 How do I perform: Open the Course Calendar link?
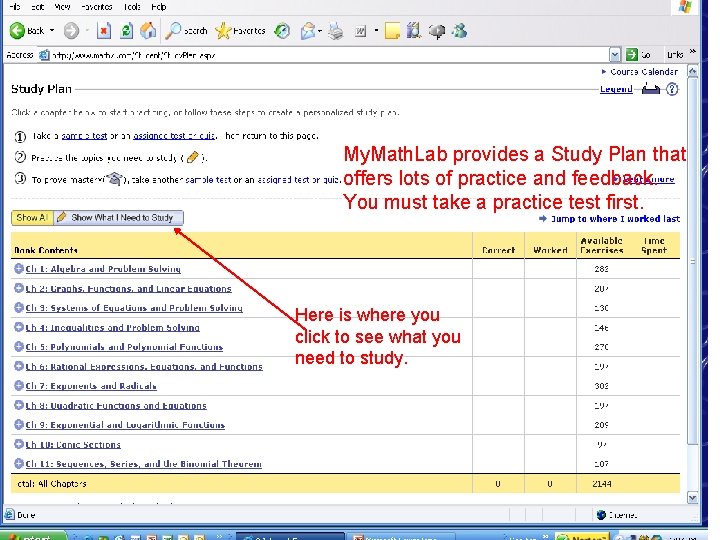(x=644, y=72)
